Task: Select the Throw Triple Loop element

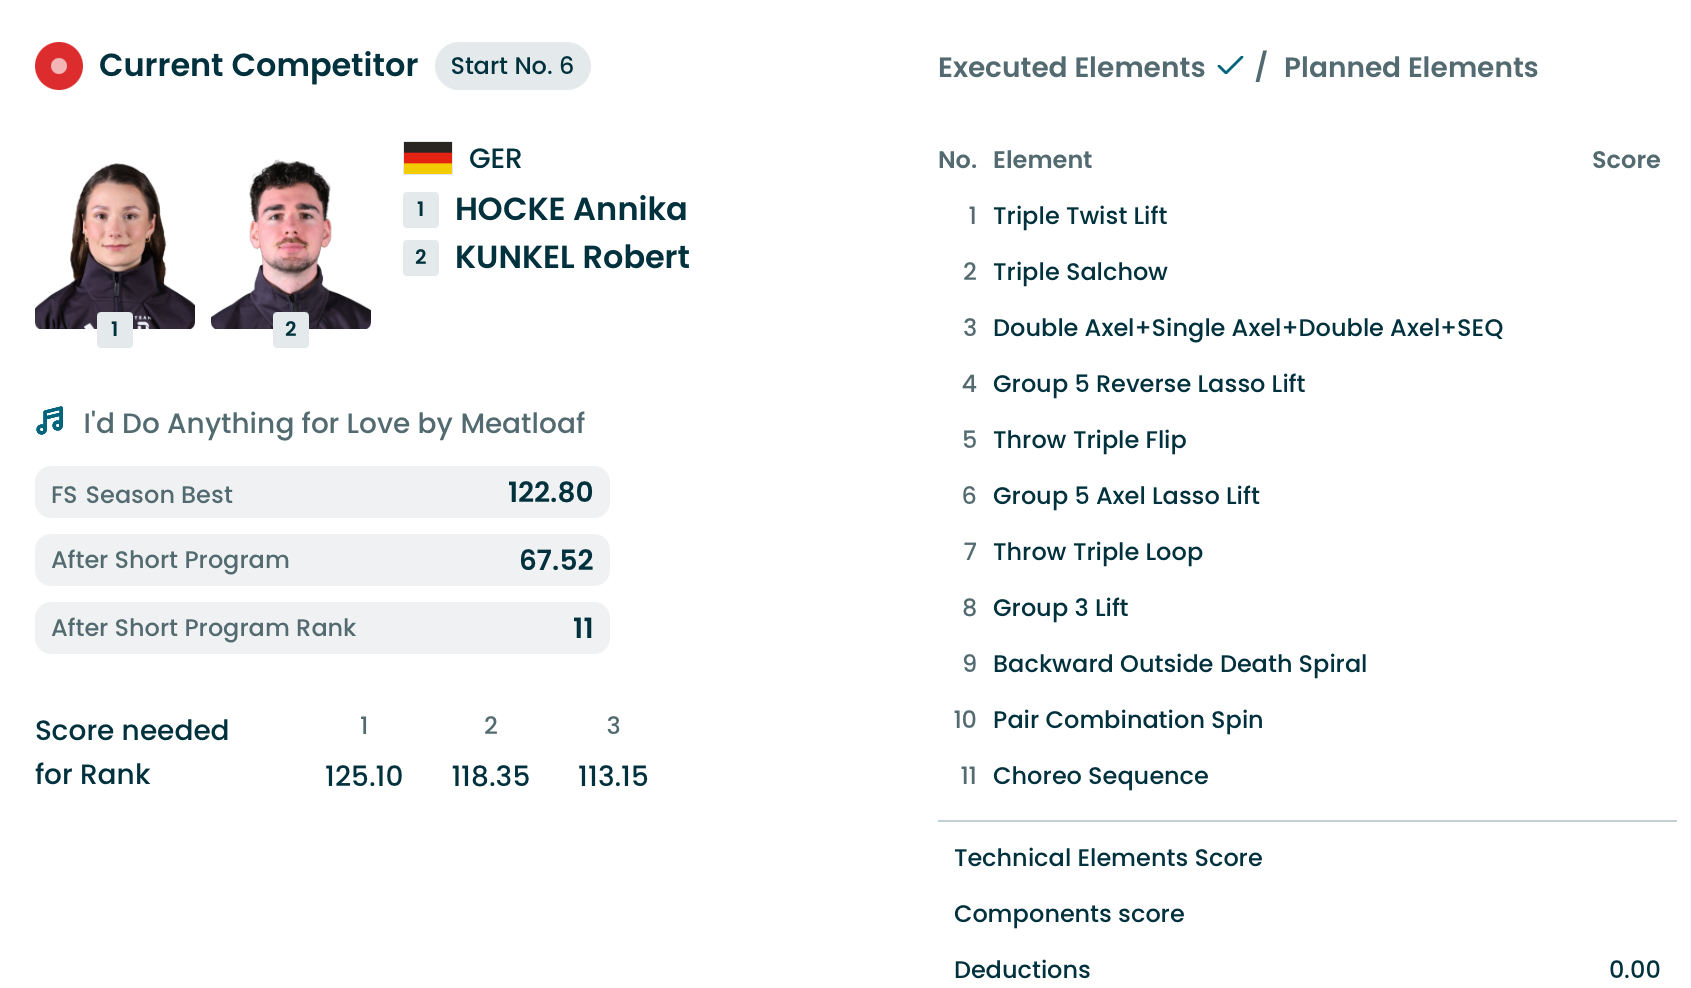Action: coord(1098,552)
